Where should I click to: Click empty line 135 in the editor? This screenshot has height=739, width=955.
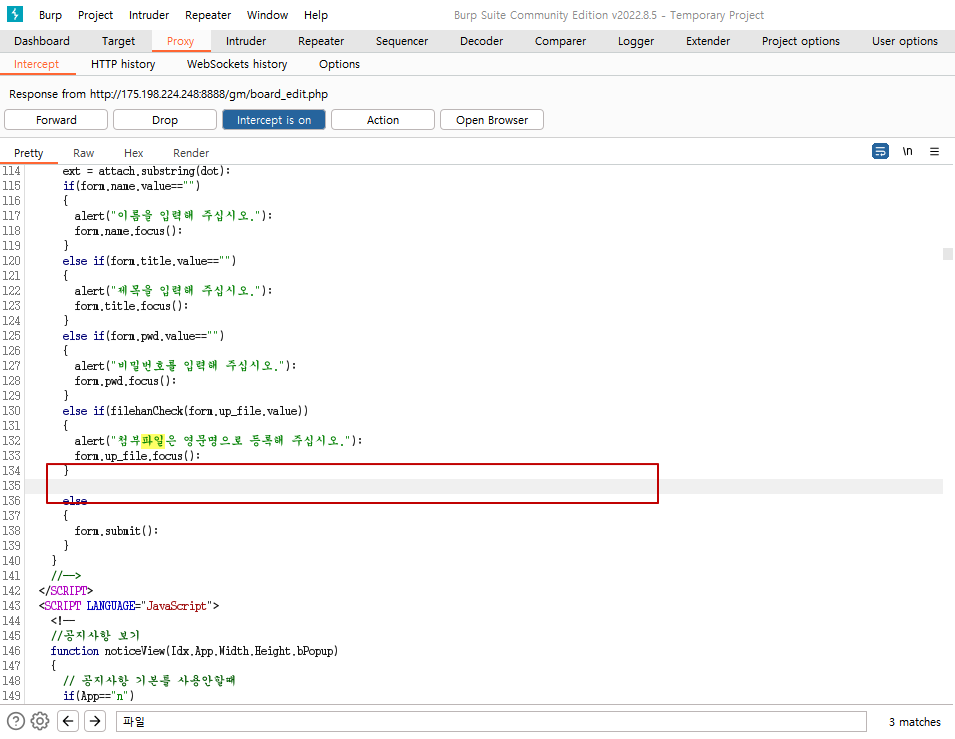pyautogui.click(x=484, y=486)
